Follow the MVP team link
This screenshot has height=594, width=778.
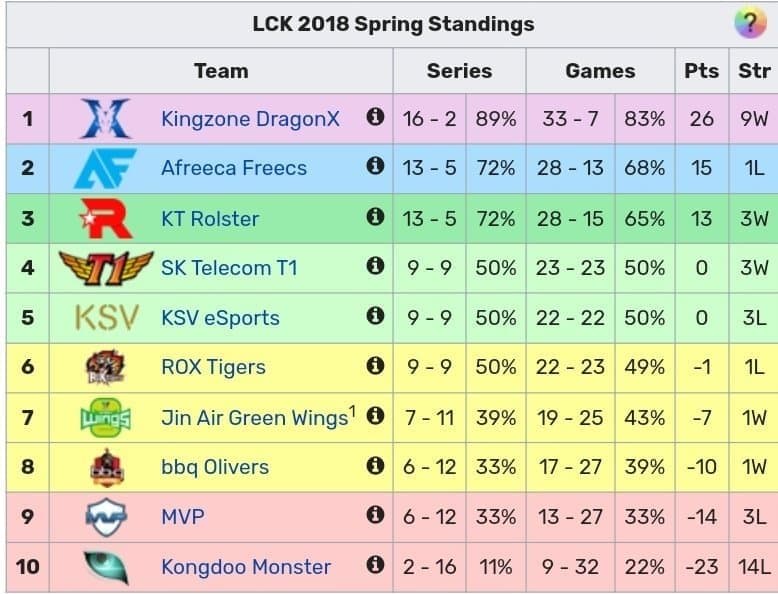click(183, 517)
